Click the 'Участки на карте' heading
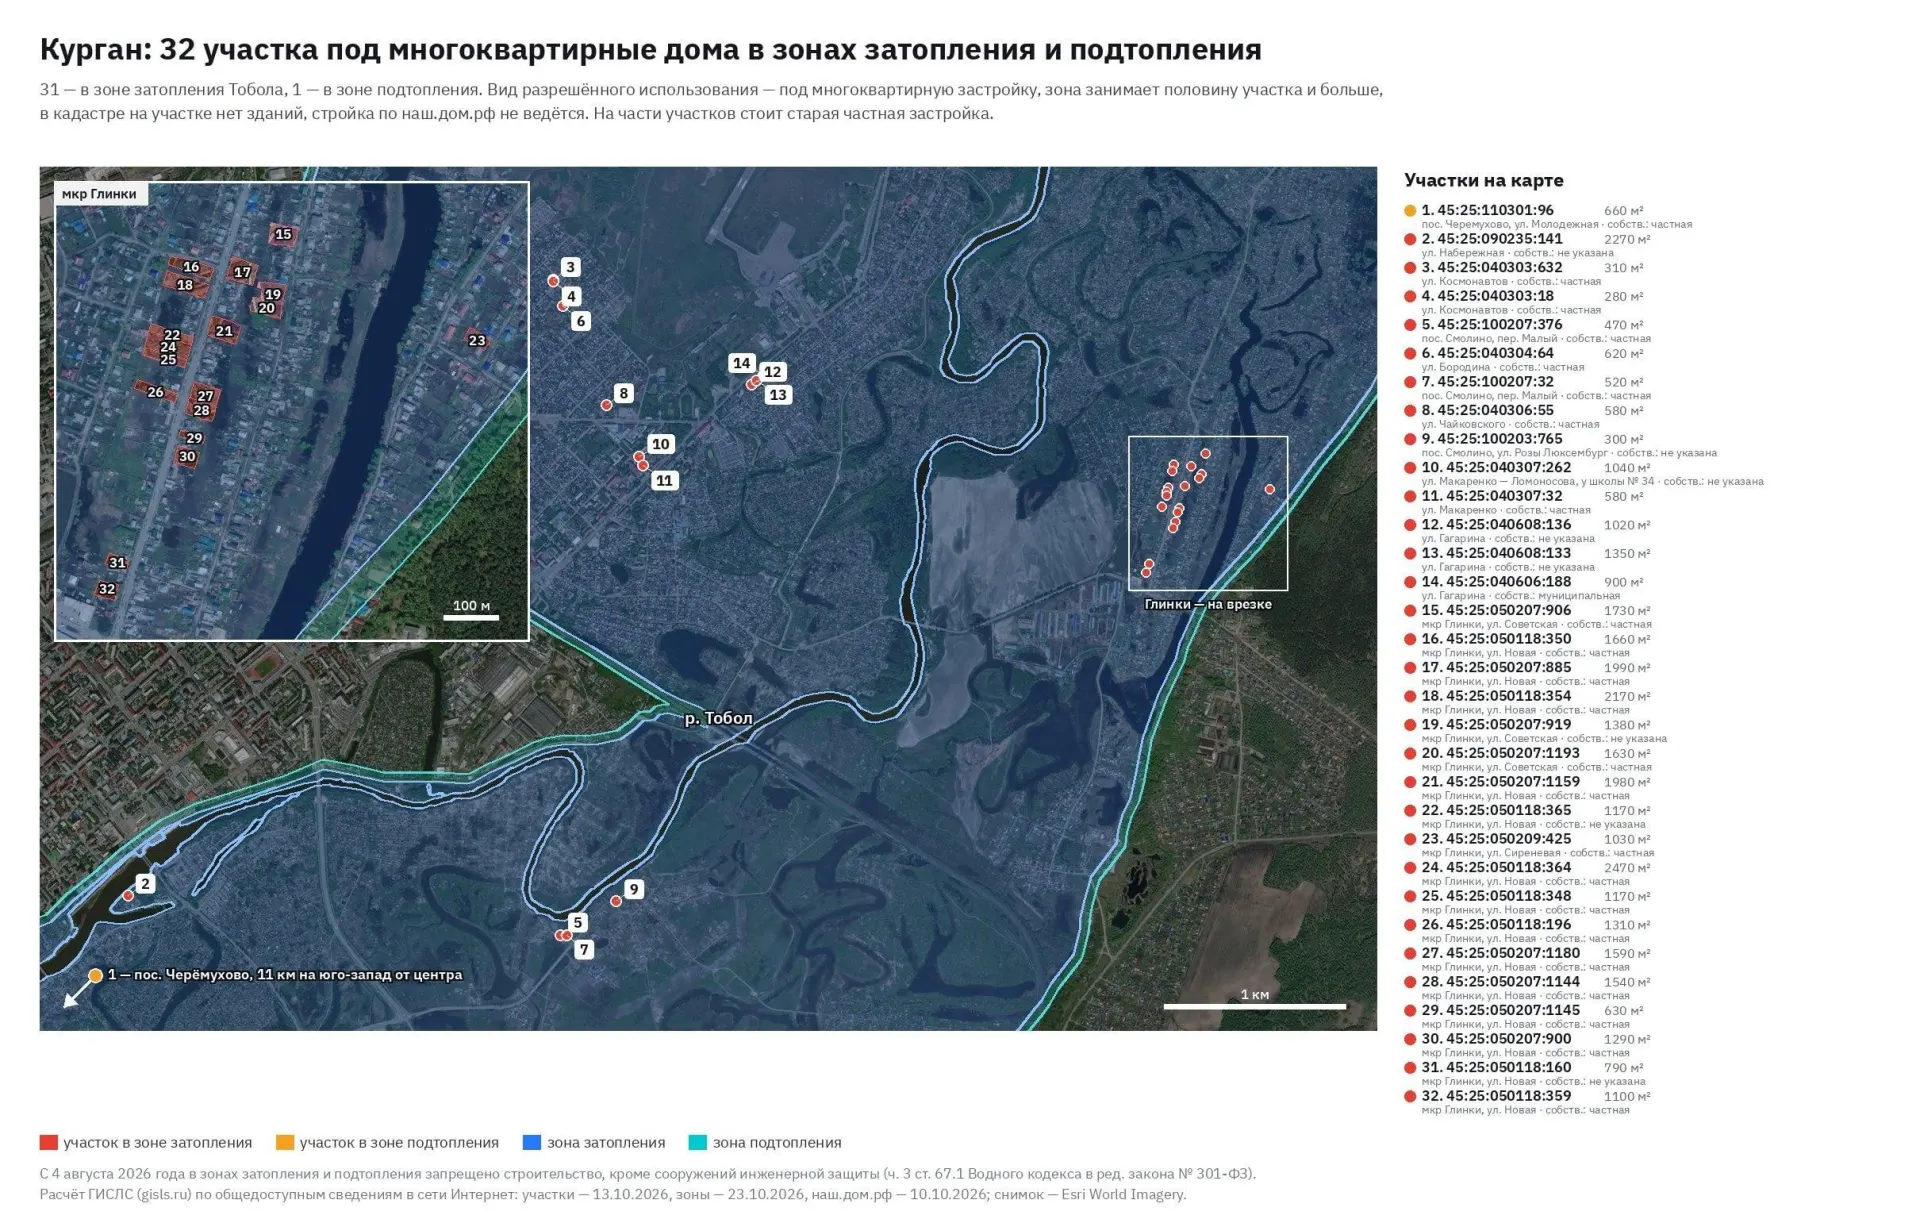 (1483, 180)
